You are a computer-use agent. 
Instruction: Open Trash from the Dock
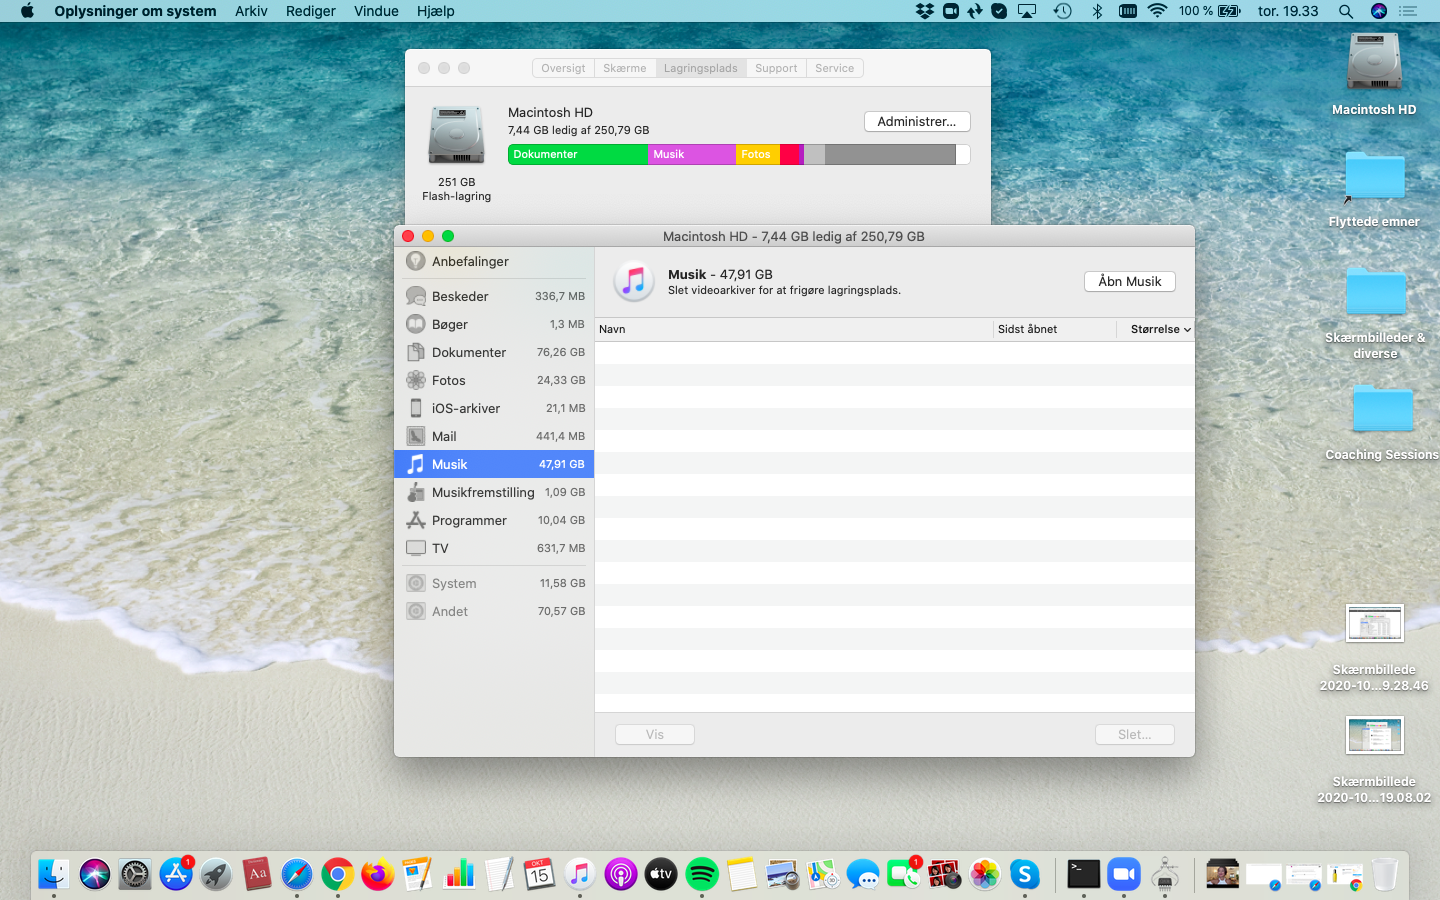(x=1385, y=874)
